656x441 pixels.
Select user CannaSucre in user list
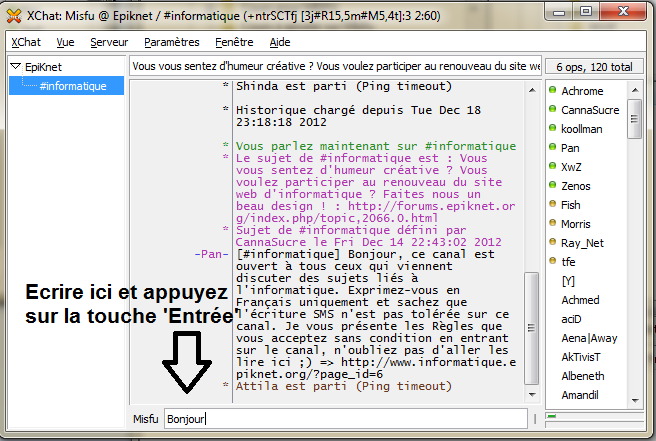coord(590,110)
